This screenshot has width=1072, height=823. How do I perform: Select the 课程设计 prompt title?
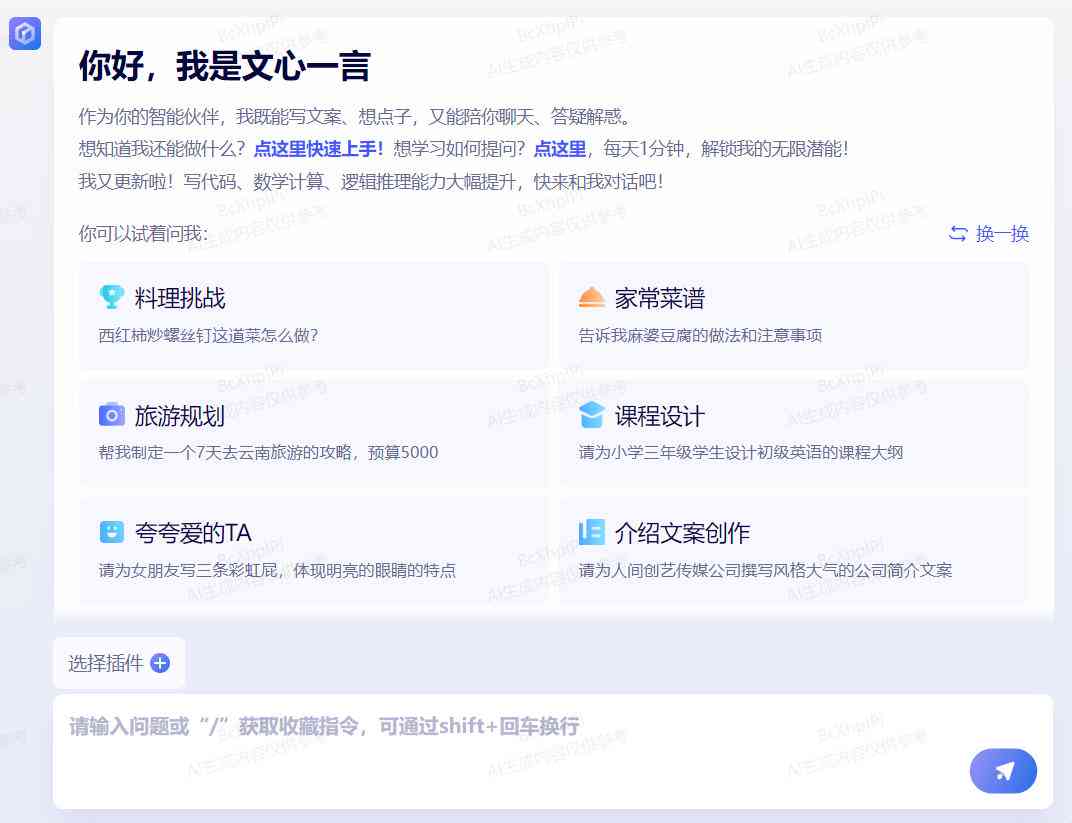pos(660,416)
